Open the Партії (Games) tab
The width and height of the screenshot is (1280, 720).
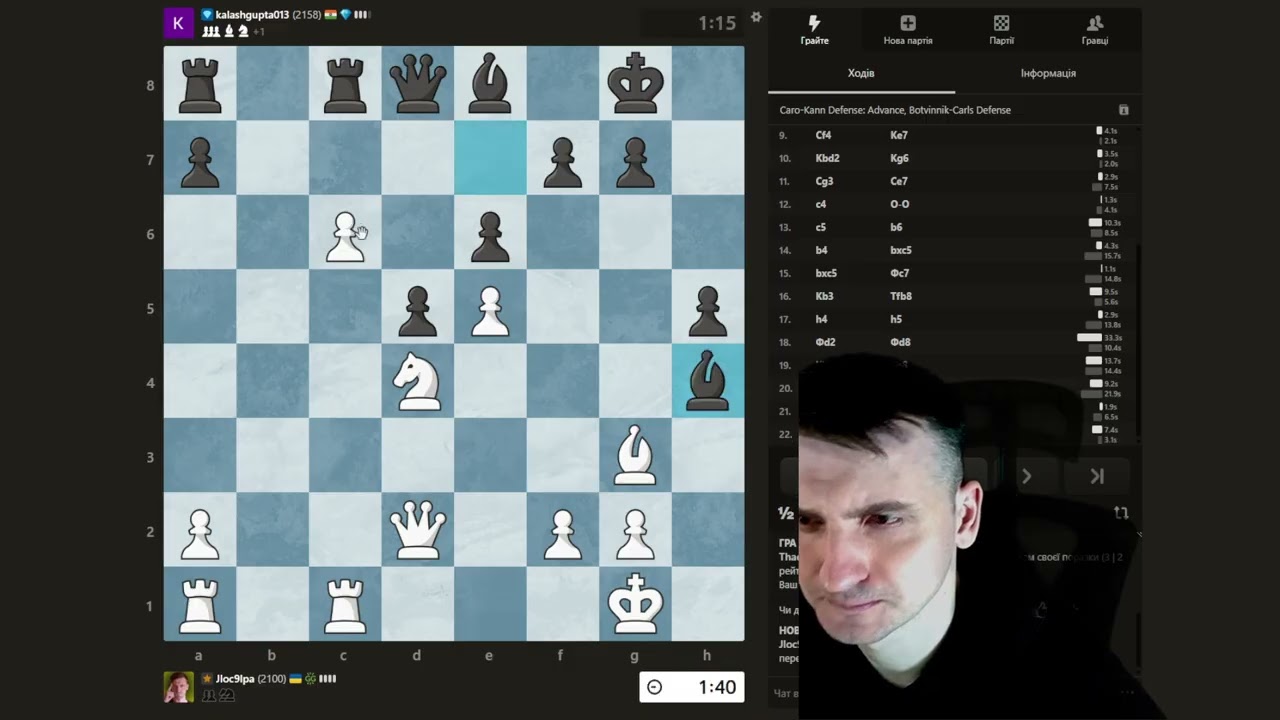coord(1001,30)
